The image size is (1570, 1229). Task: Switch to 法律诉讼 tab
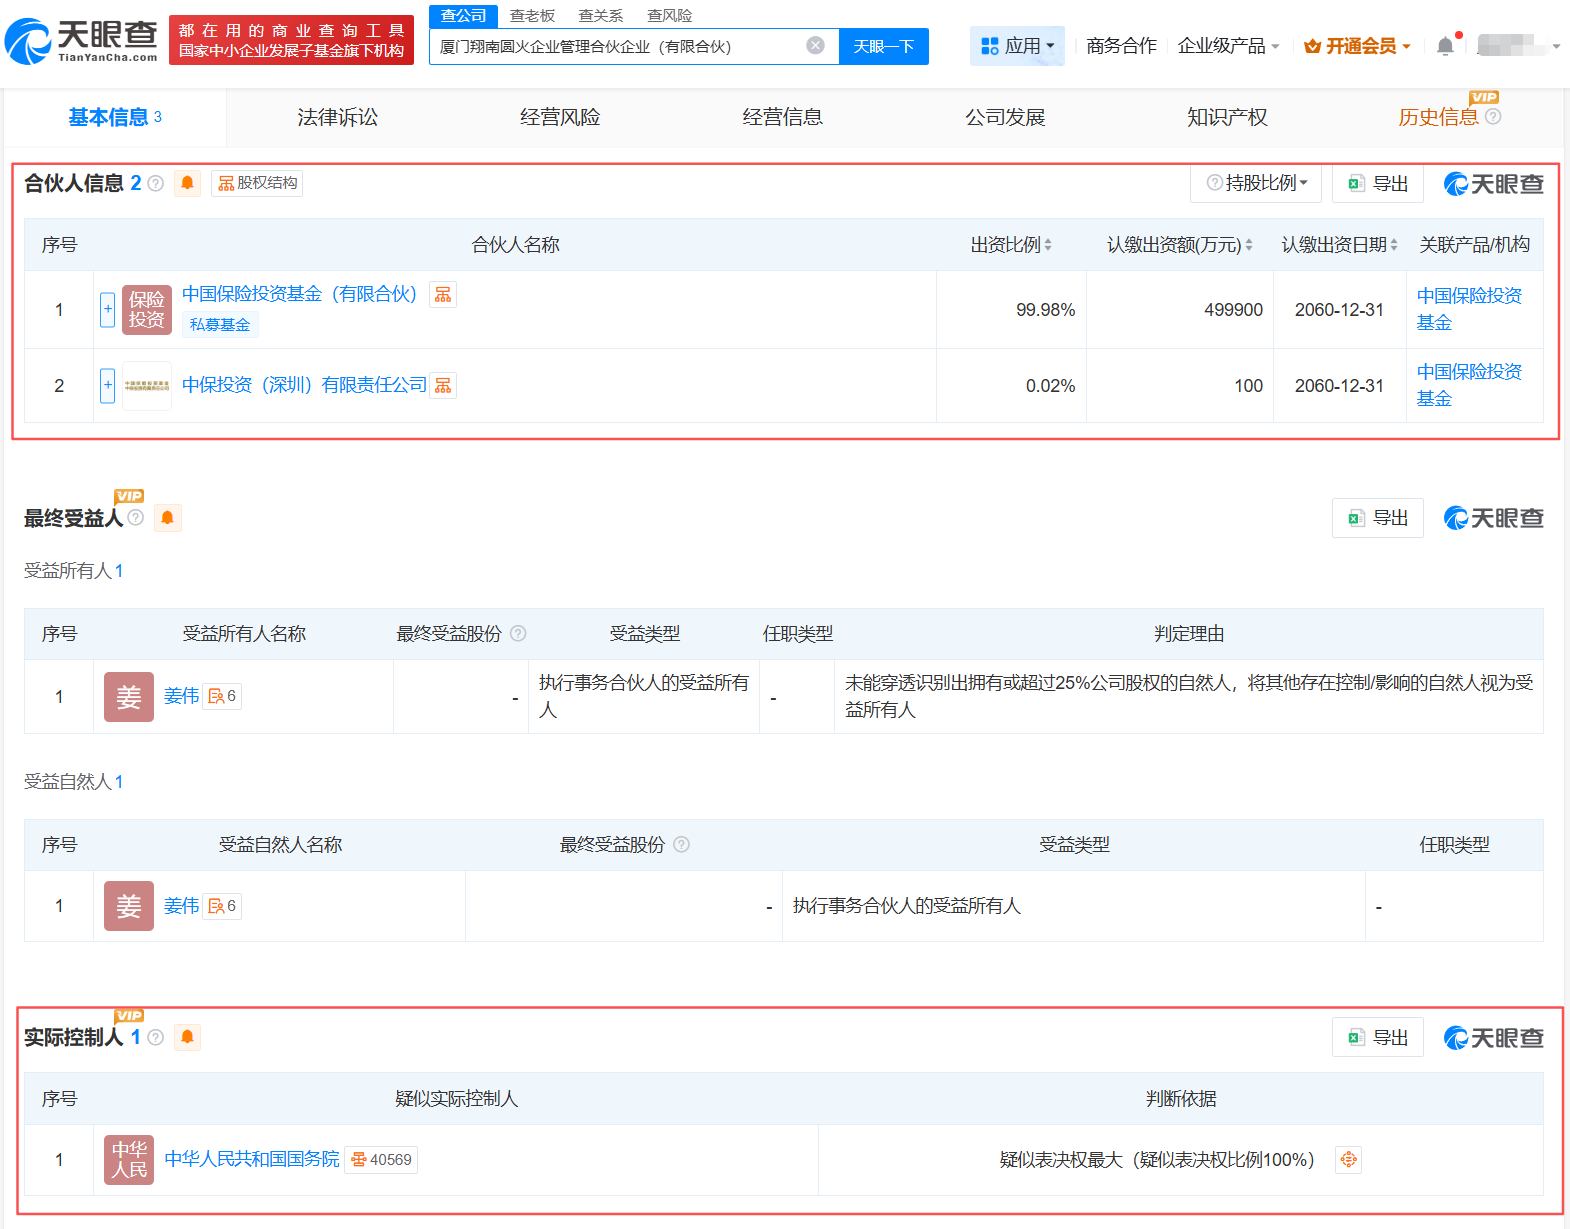click(x=338, y=118)
